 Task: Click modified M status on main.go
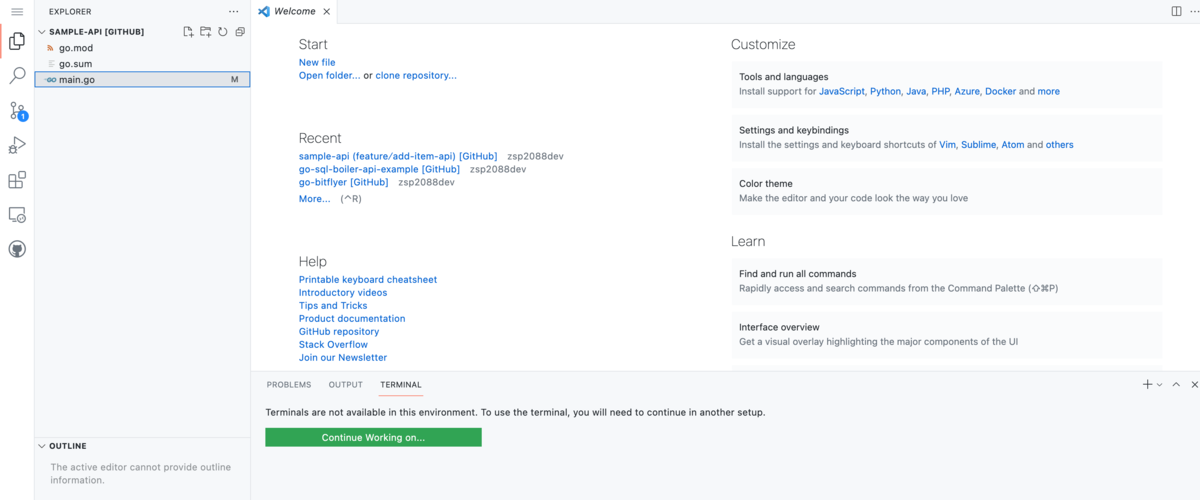point(235,80)
